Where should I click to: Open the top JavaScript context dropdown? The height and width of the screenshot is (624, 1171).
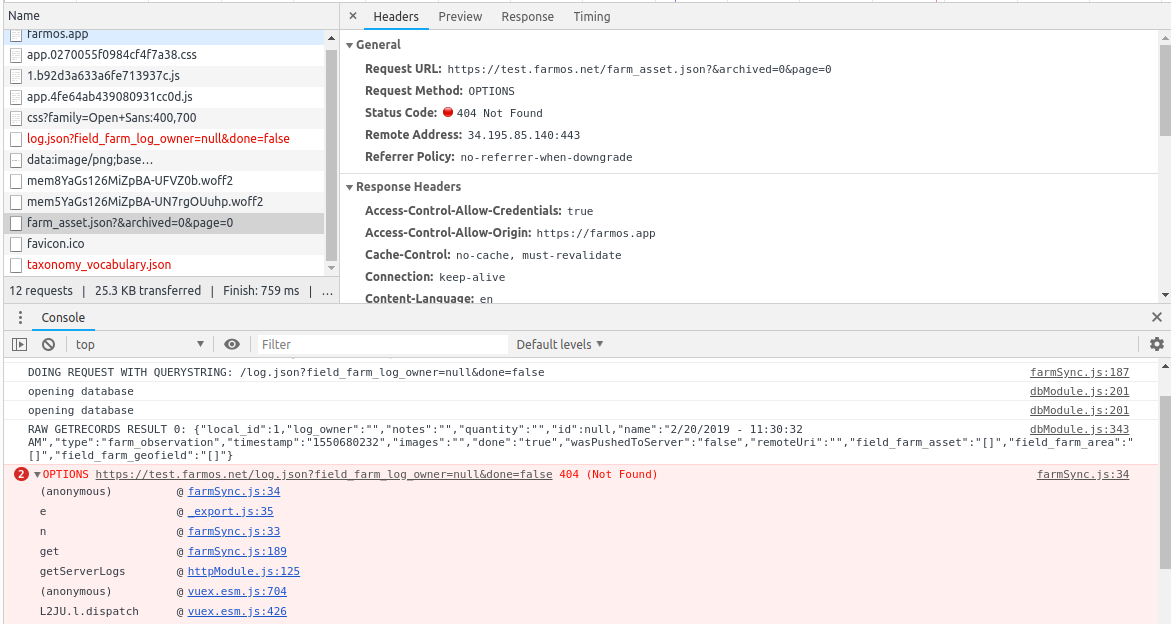(x=138, y=344)
